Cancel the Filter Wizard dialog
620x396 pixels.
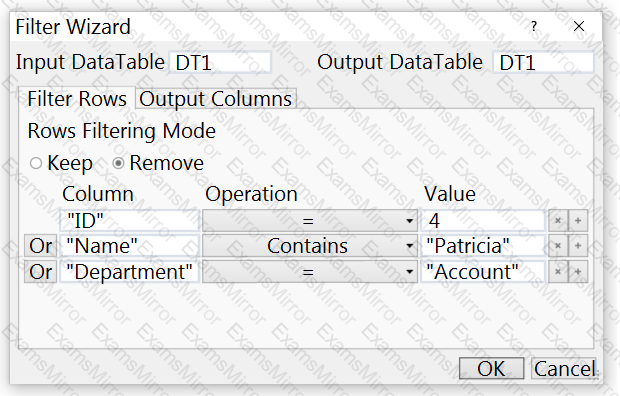coord(564,368)
